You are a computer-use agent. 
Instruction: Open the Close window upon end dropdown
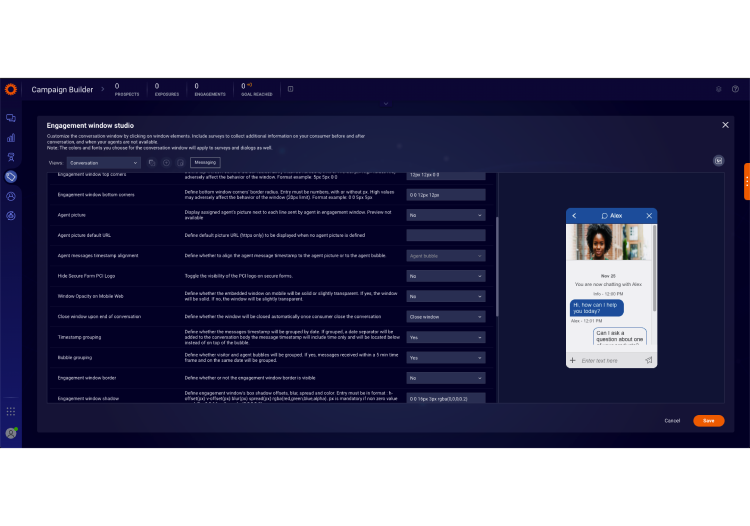click(446, 317)
